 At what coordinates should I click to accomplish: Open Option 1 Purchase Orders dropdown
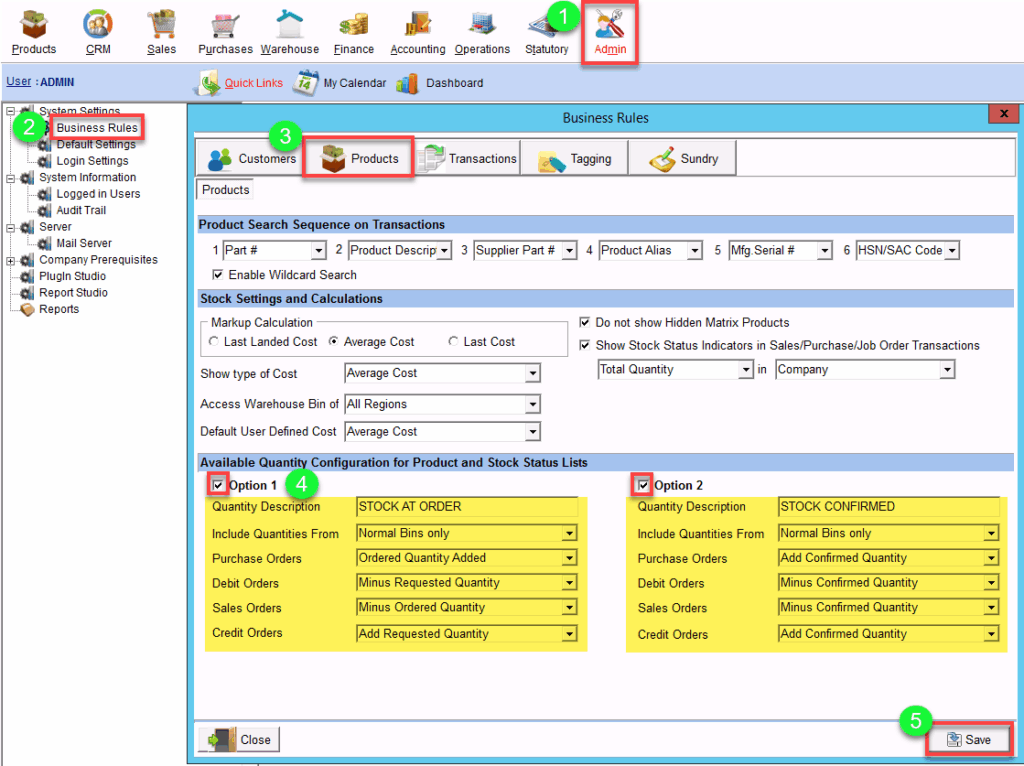click(x=569, y=559)
